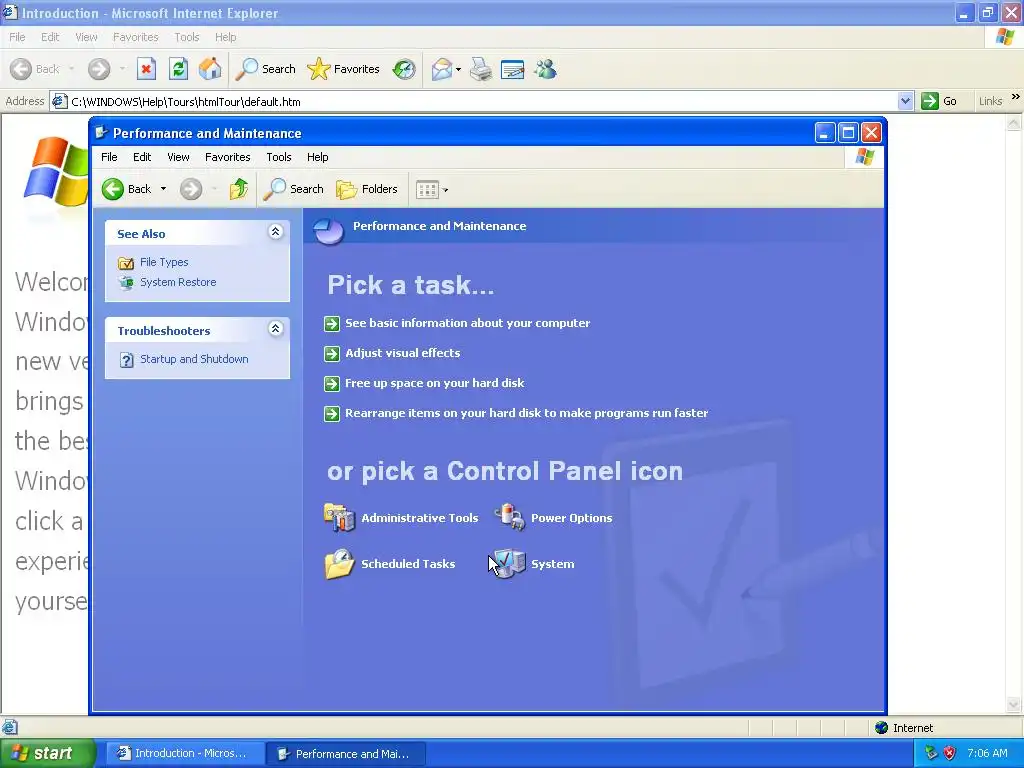Click the Adjust visual effects task link

[x=402, y=353]
